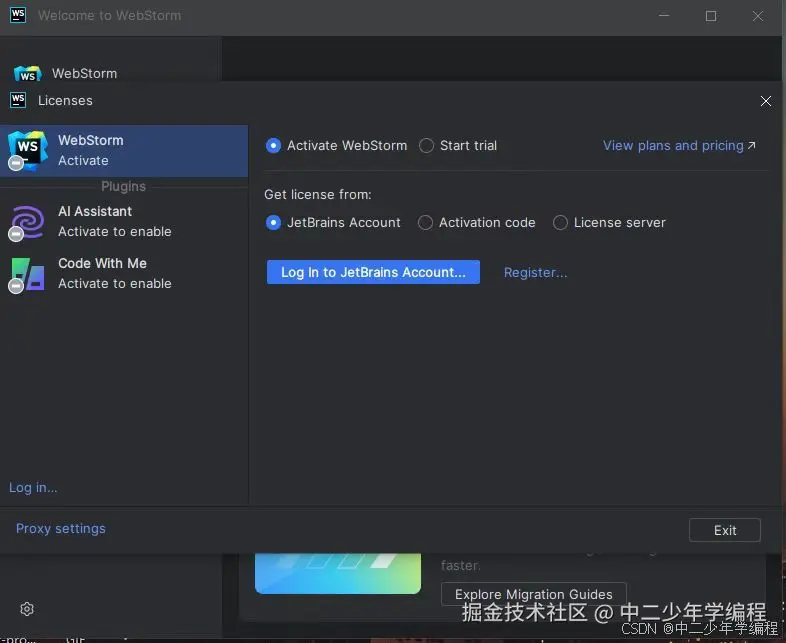786x643 pixels.
Task: Select Code With Me plugin license entry
Action: (124, 274)
